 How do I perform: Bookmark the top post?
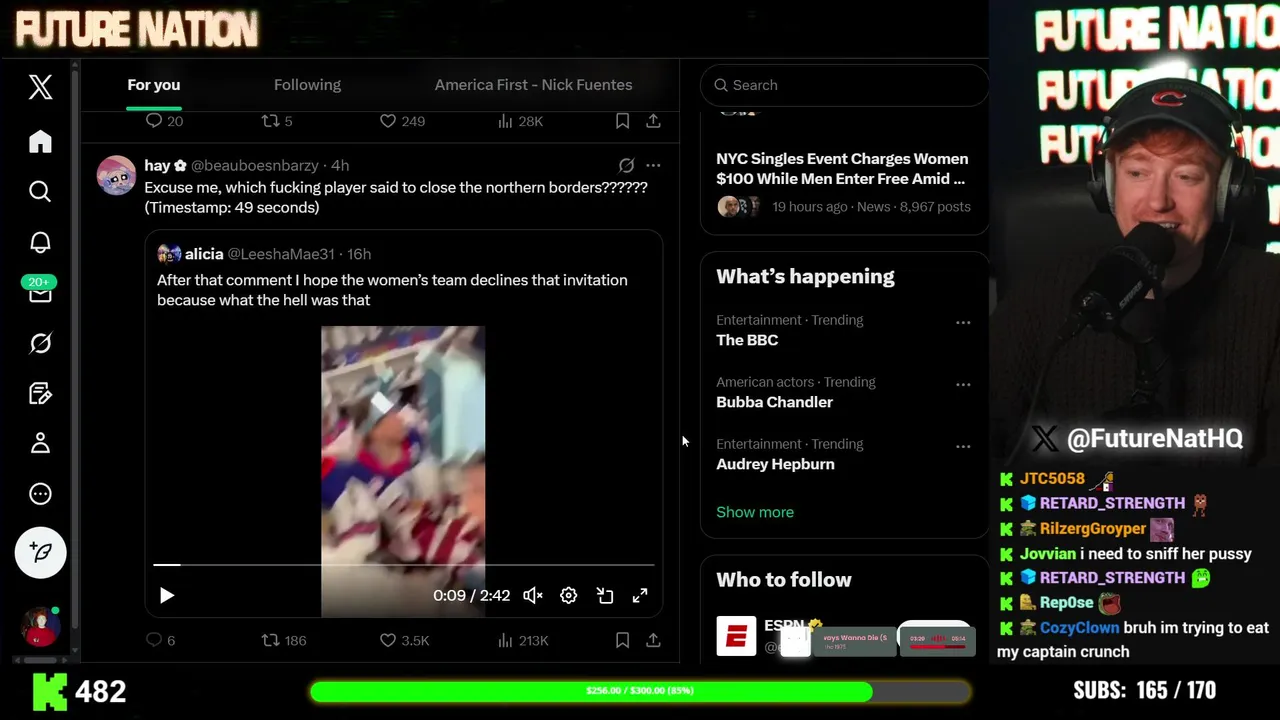622,121
